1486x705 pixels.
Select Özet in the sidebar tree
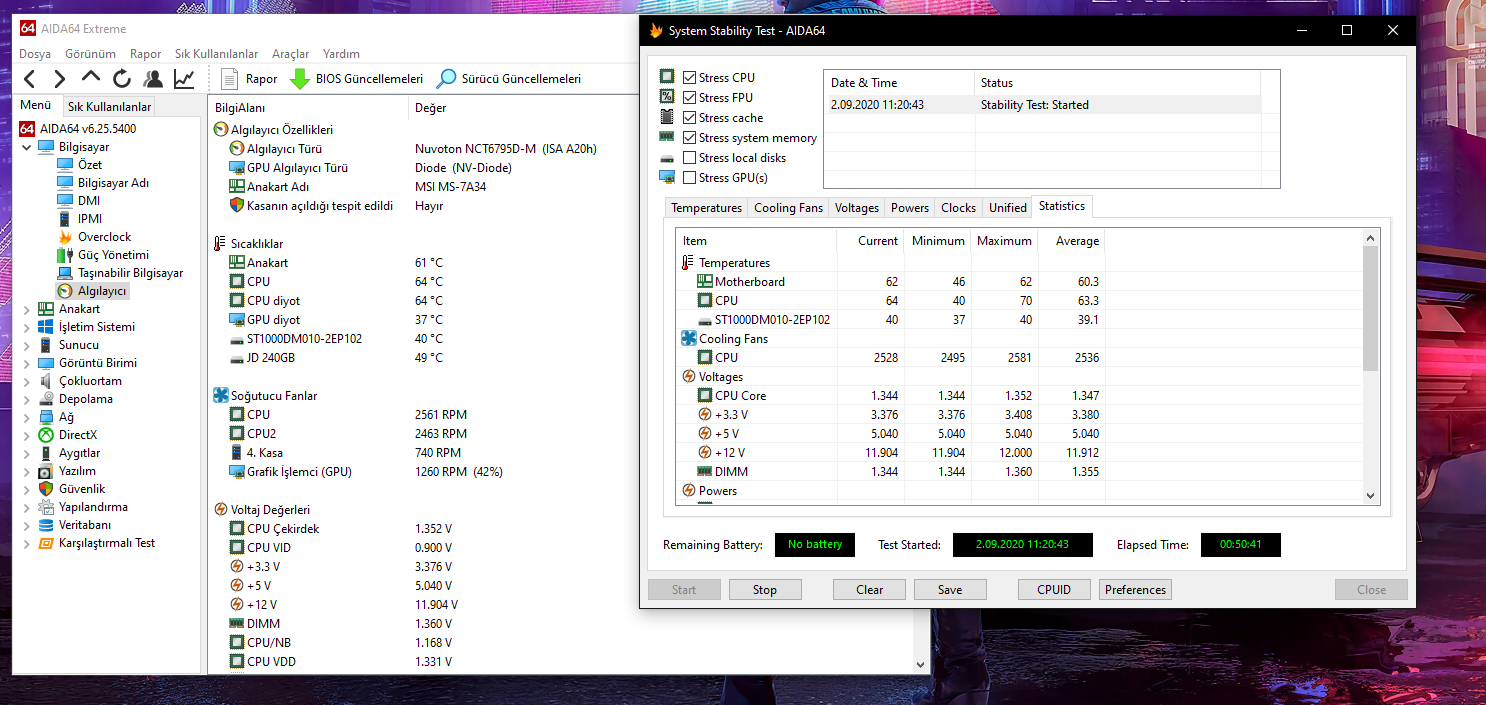[x=79, y=165]
